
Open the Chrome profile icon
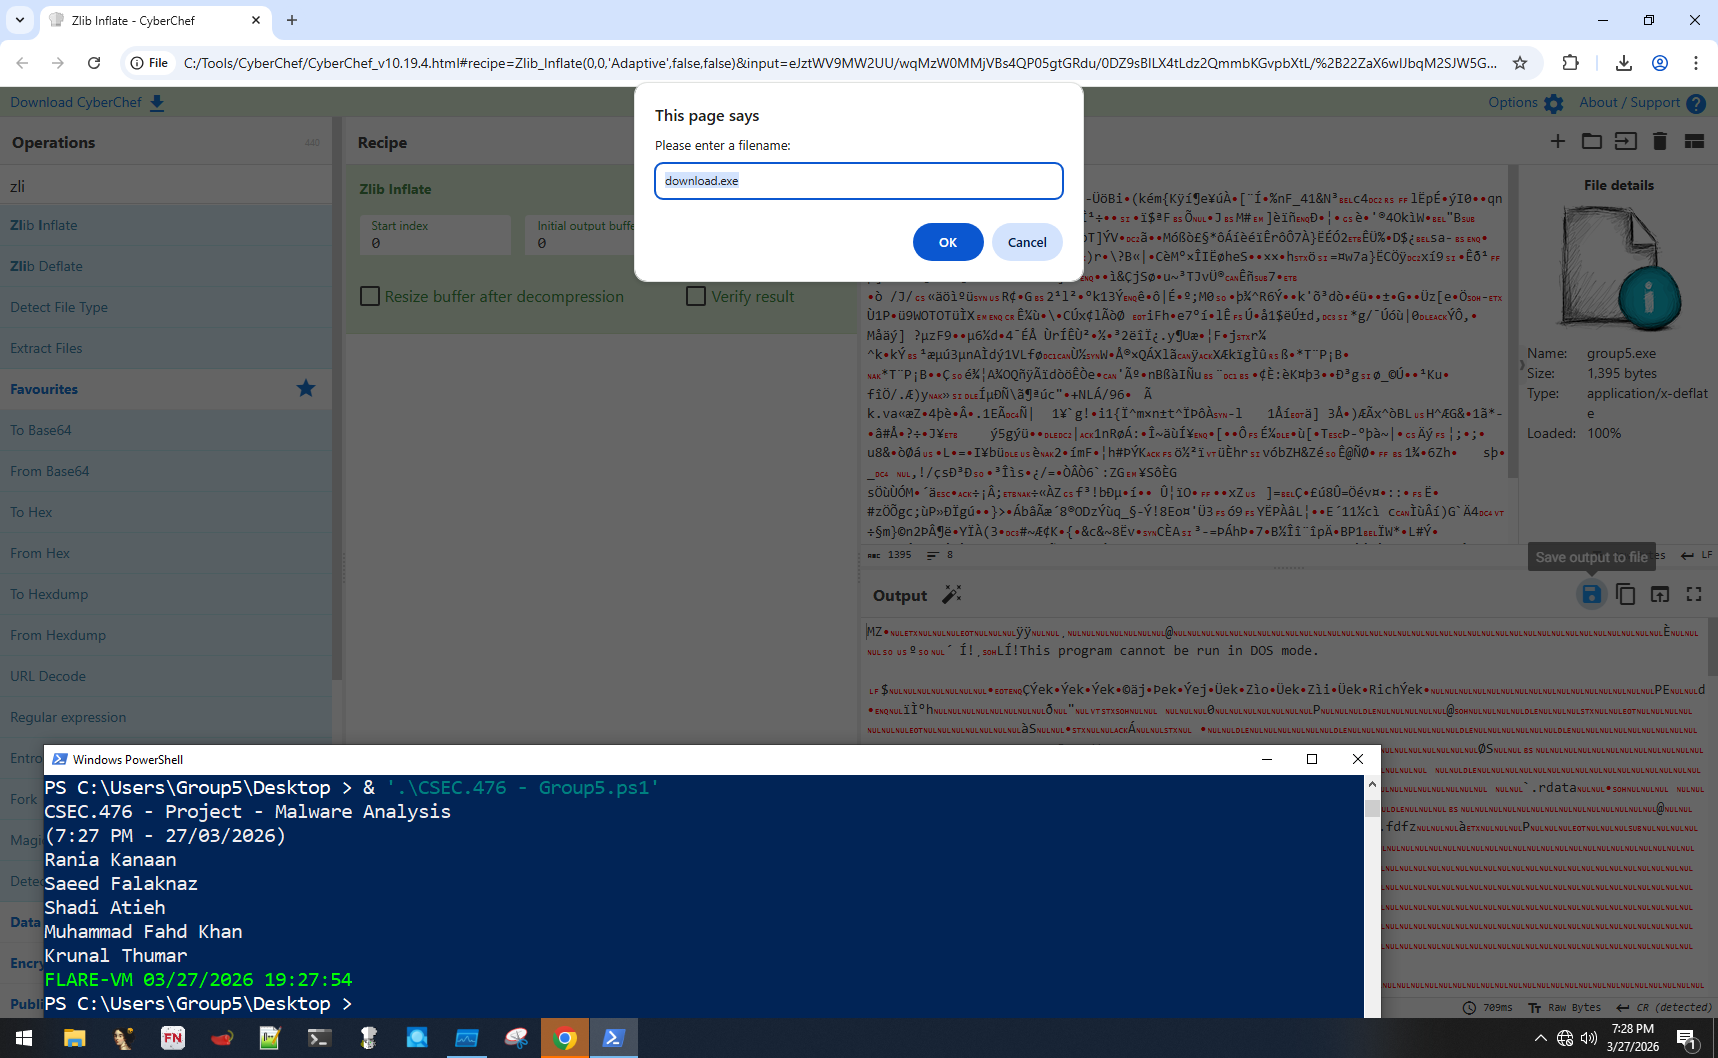pyautogui.click(x=1660, y=63)
